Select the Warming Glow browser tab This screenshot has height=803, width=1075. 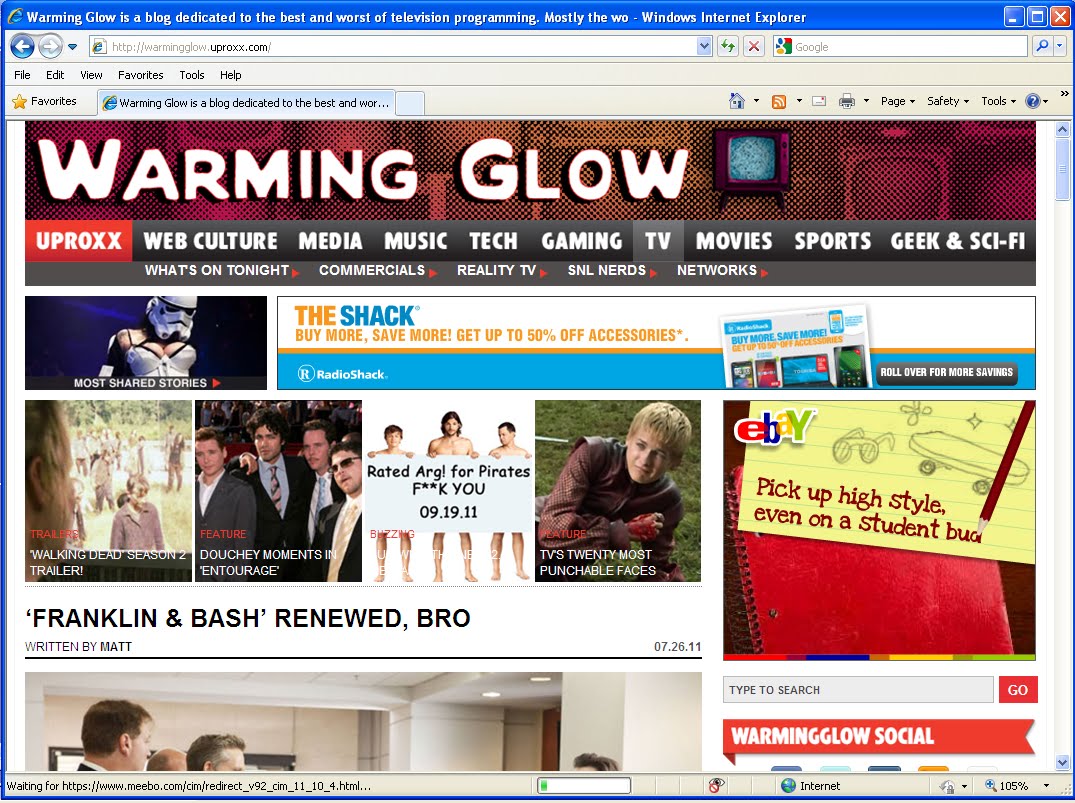(246, 103)
